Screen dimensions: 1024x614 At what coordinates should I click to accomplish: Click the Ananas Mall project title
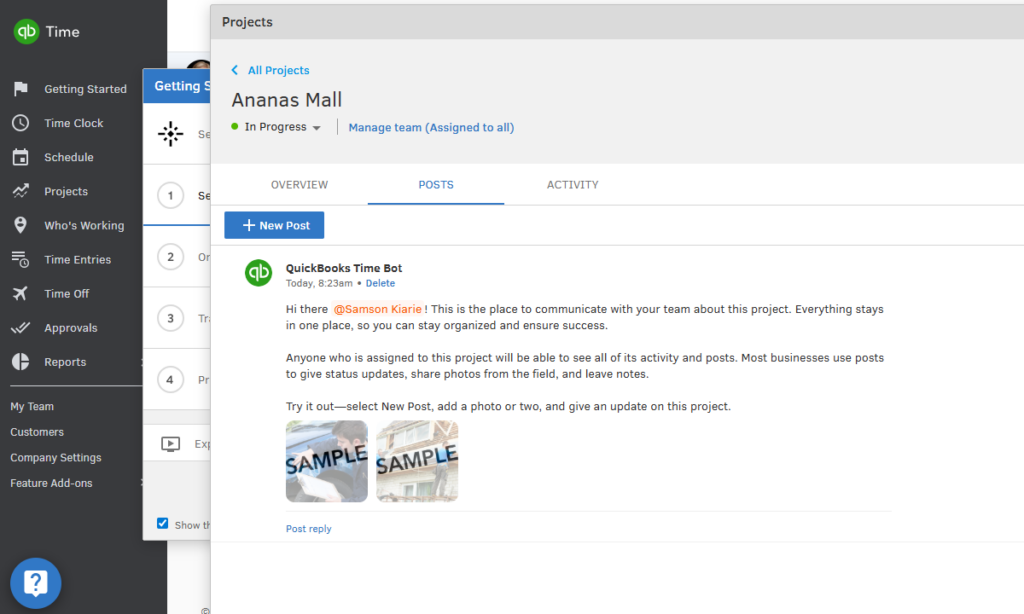click(x=287, y=99)
